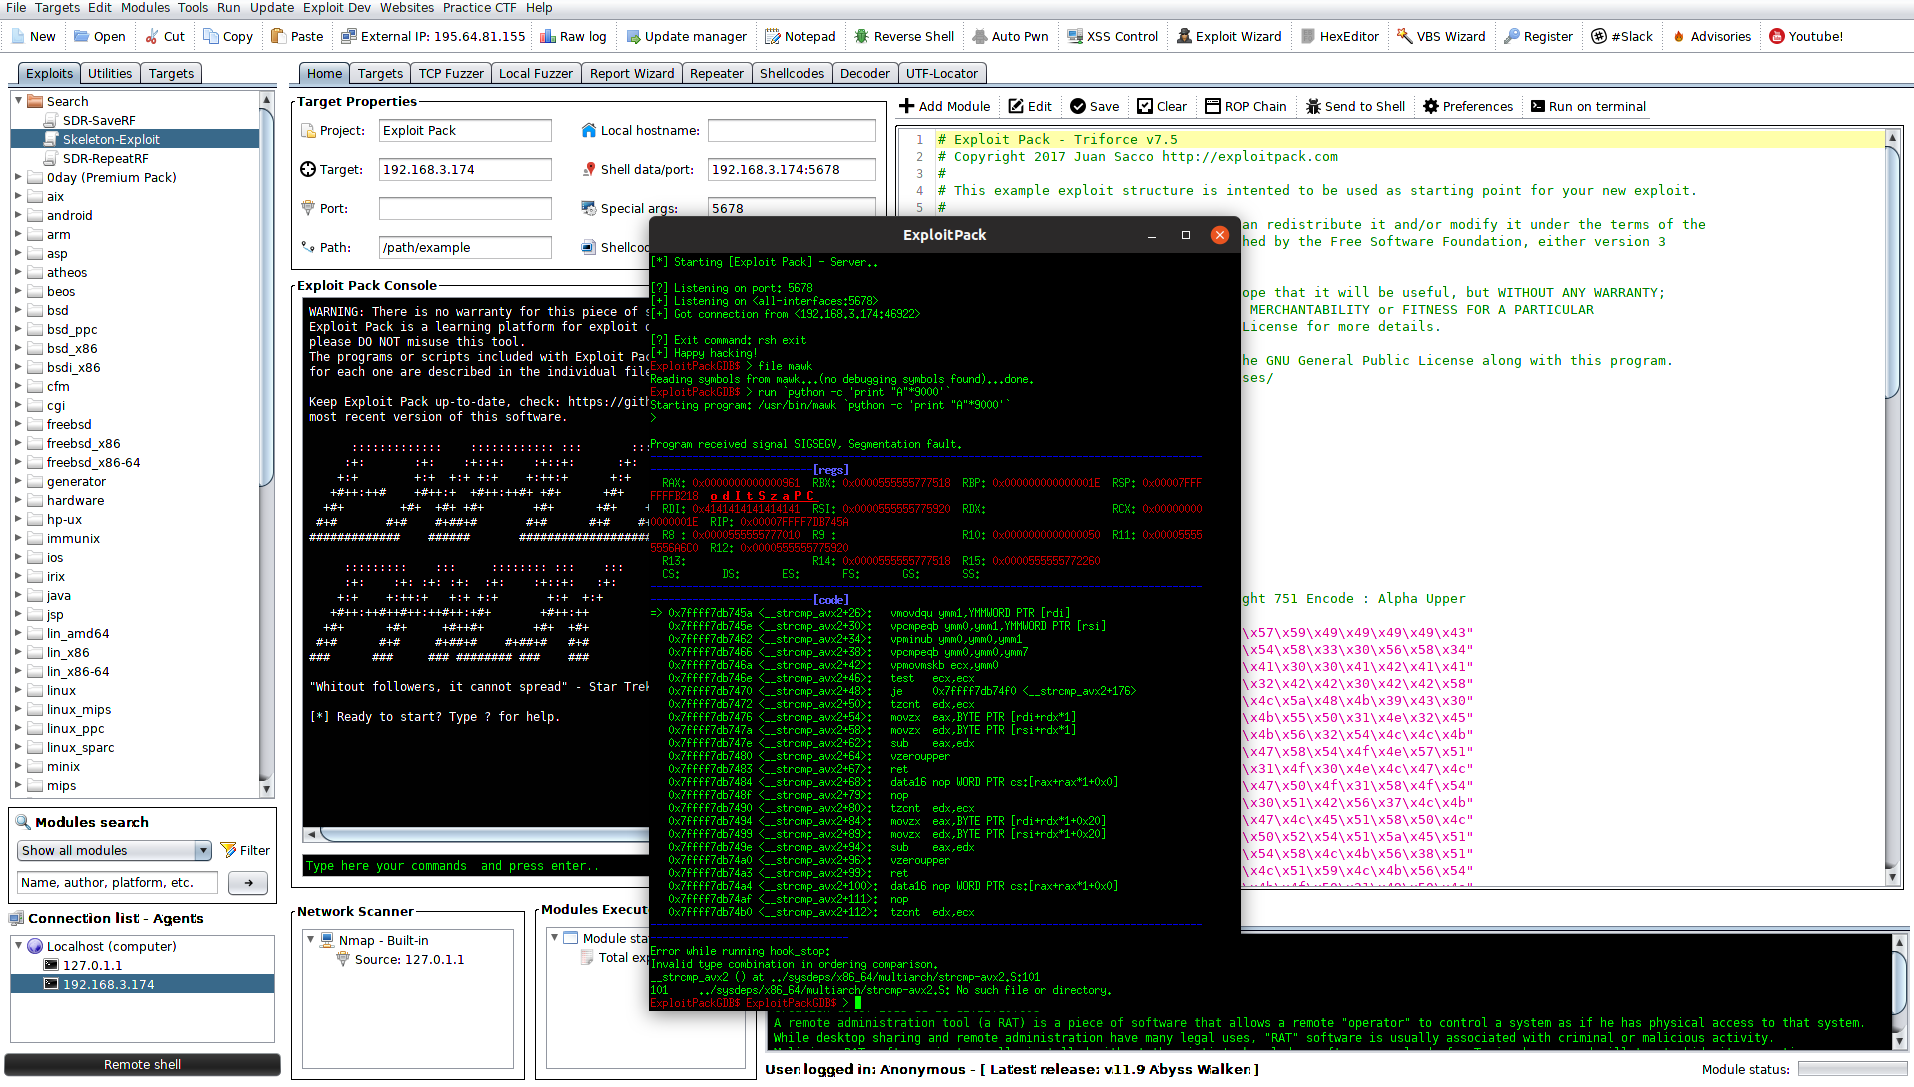This screenshot has width=1914, height=1087.
Task: Click the modules Filter icon
Action: click(x=228, y=850)
